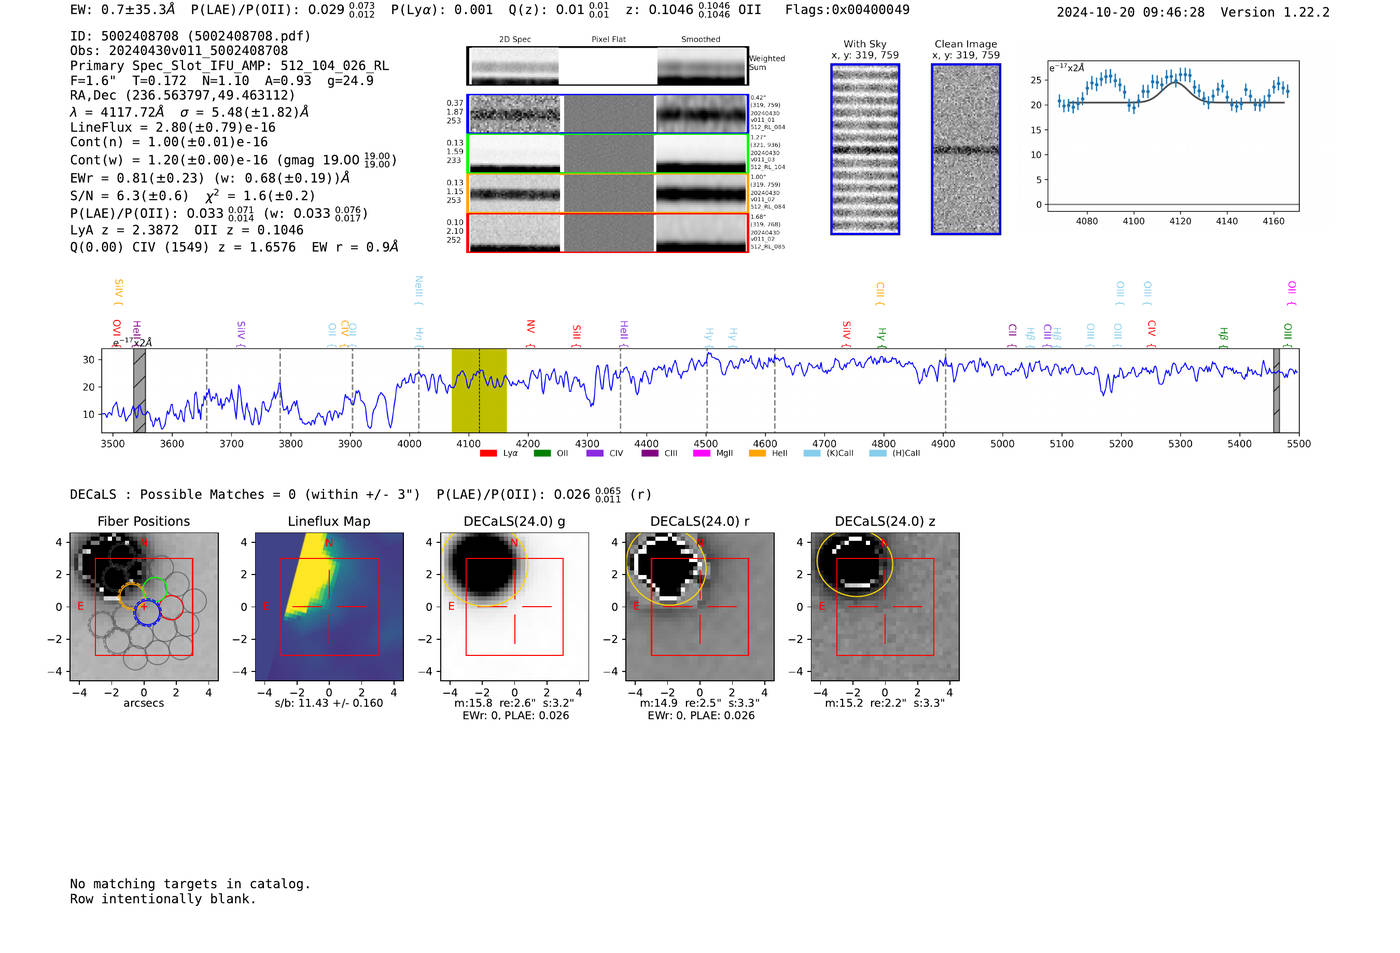Click the ID: 5002408708 text line
Screen dimensions: 1400x953
point(190,36)
